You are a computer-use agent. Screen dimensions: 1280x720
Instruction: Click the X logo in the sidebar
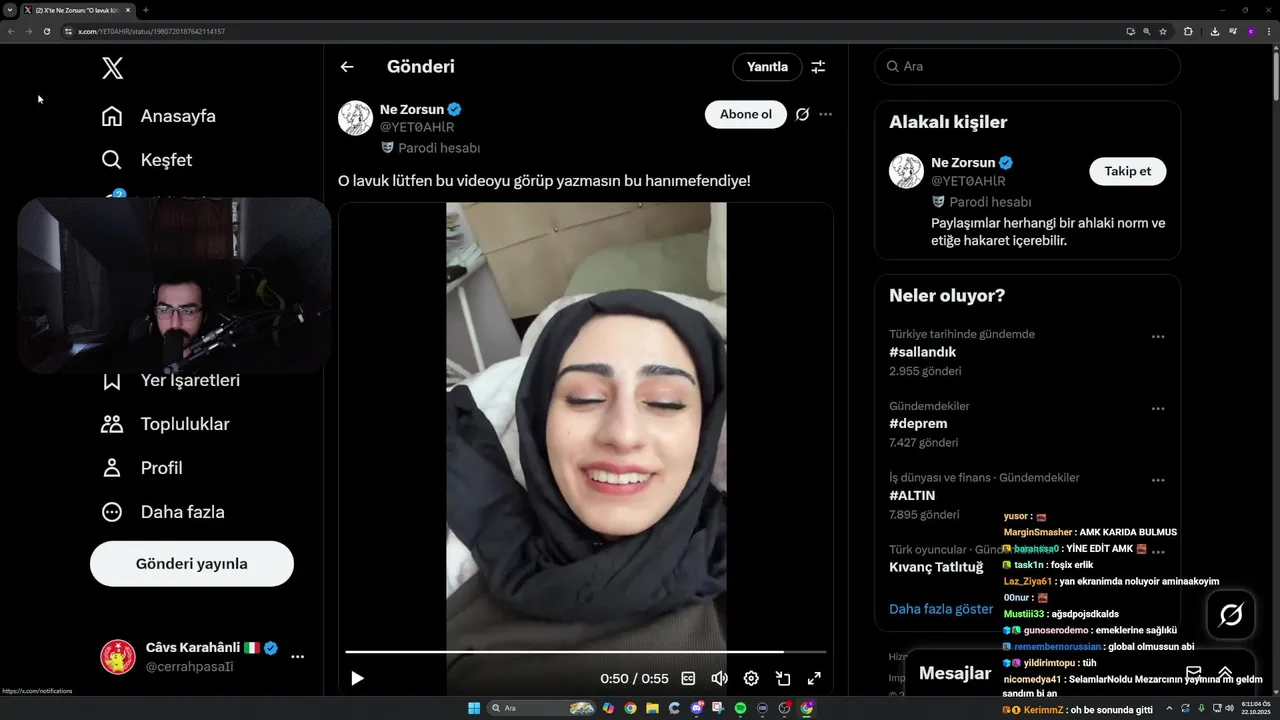pyautogui.click(x=112, y=68)
